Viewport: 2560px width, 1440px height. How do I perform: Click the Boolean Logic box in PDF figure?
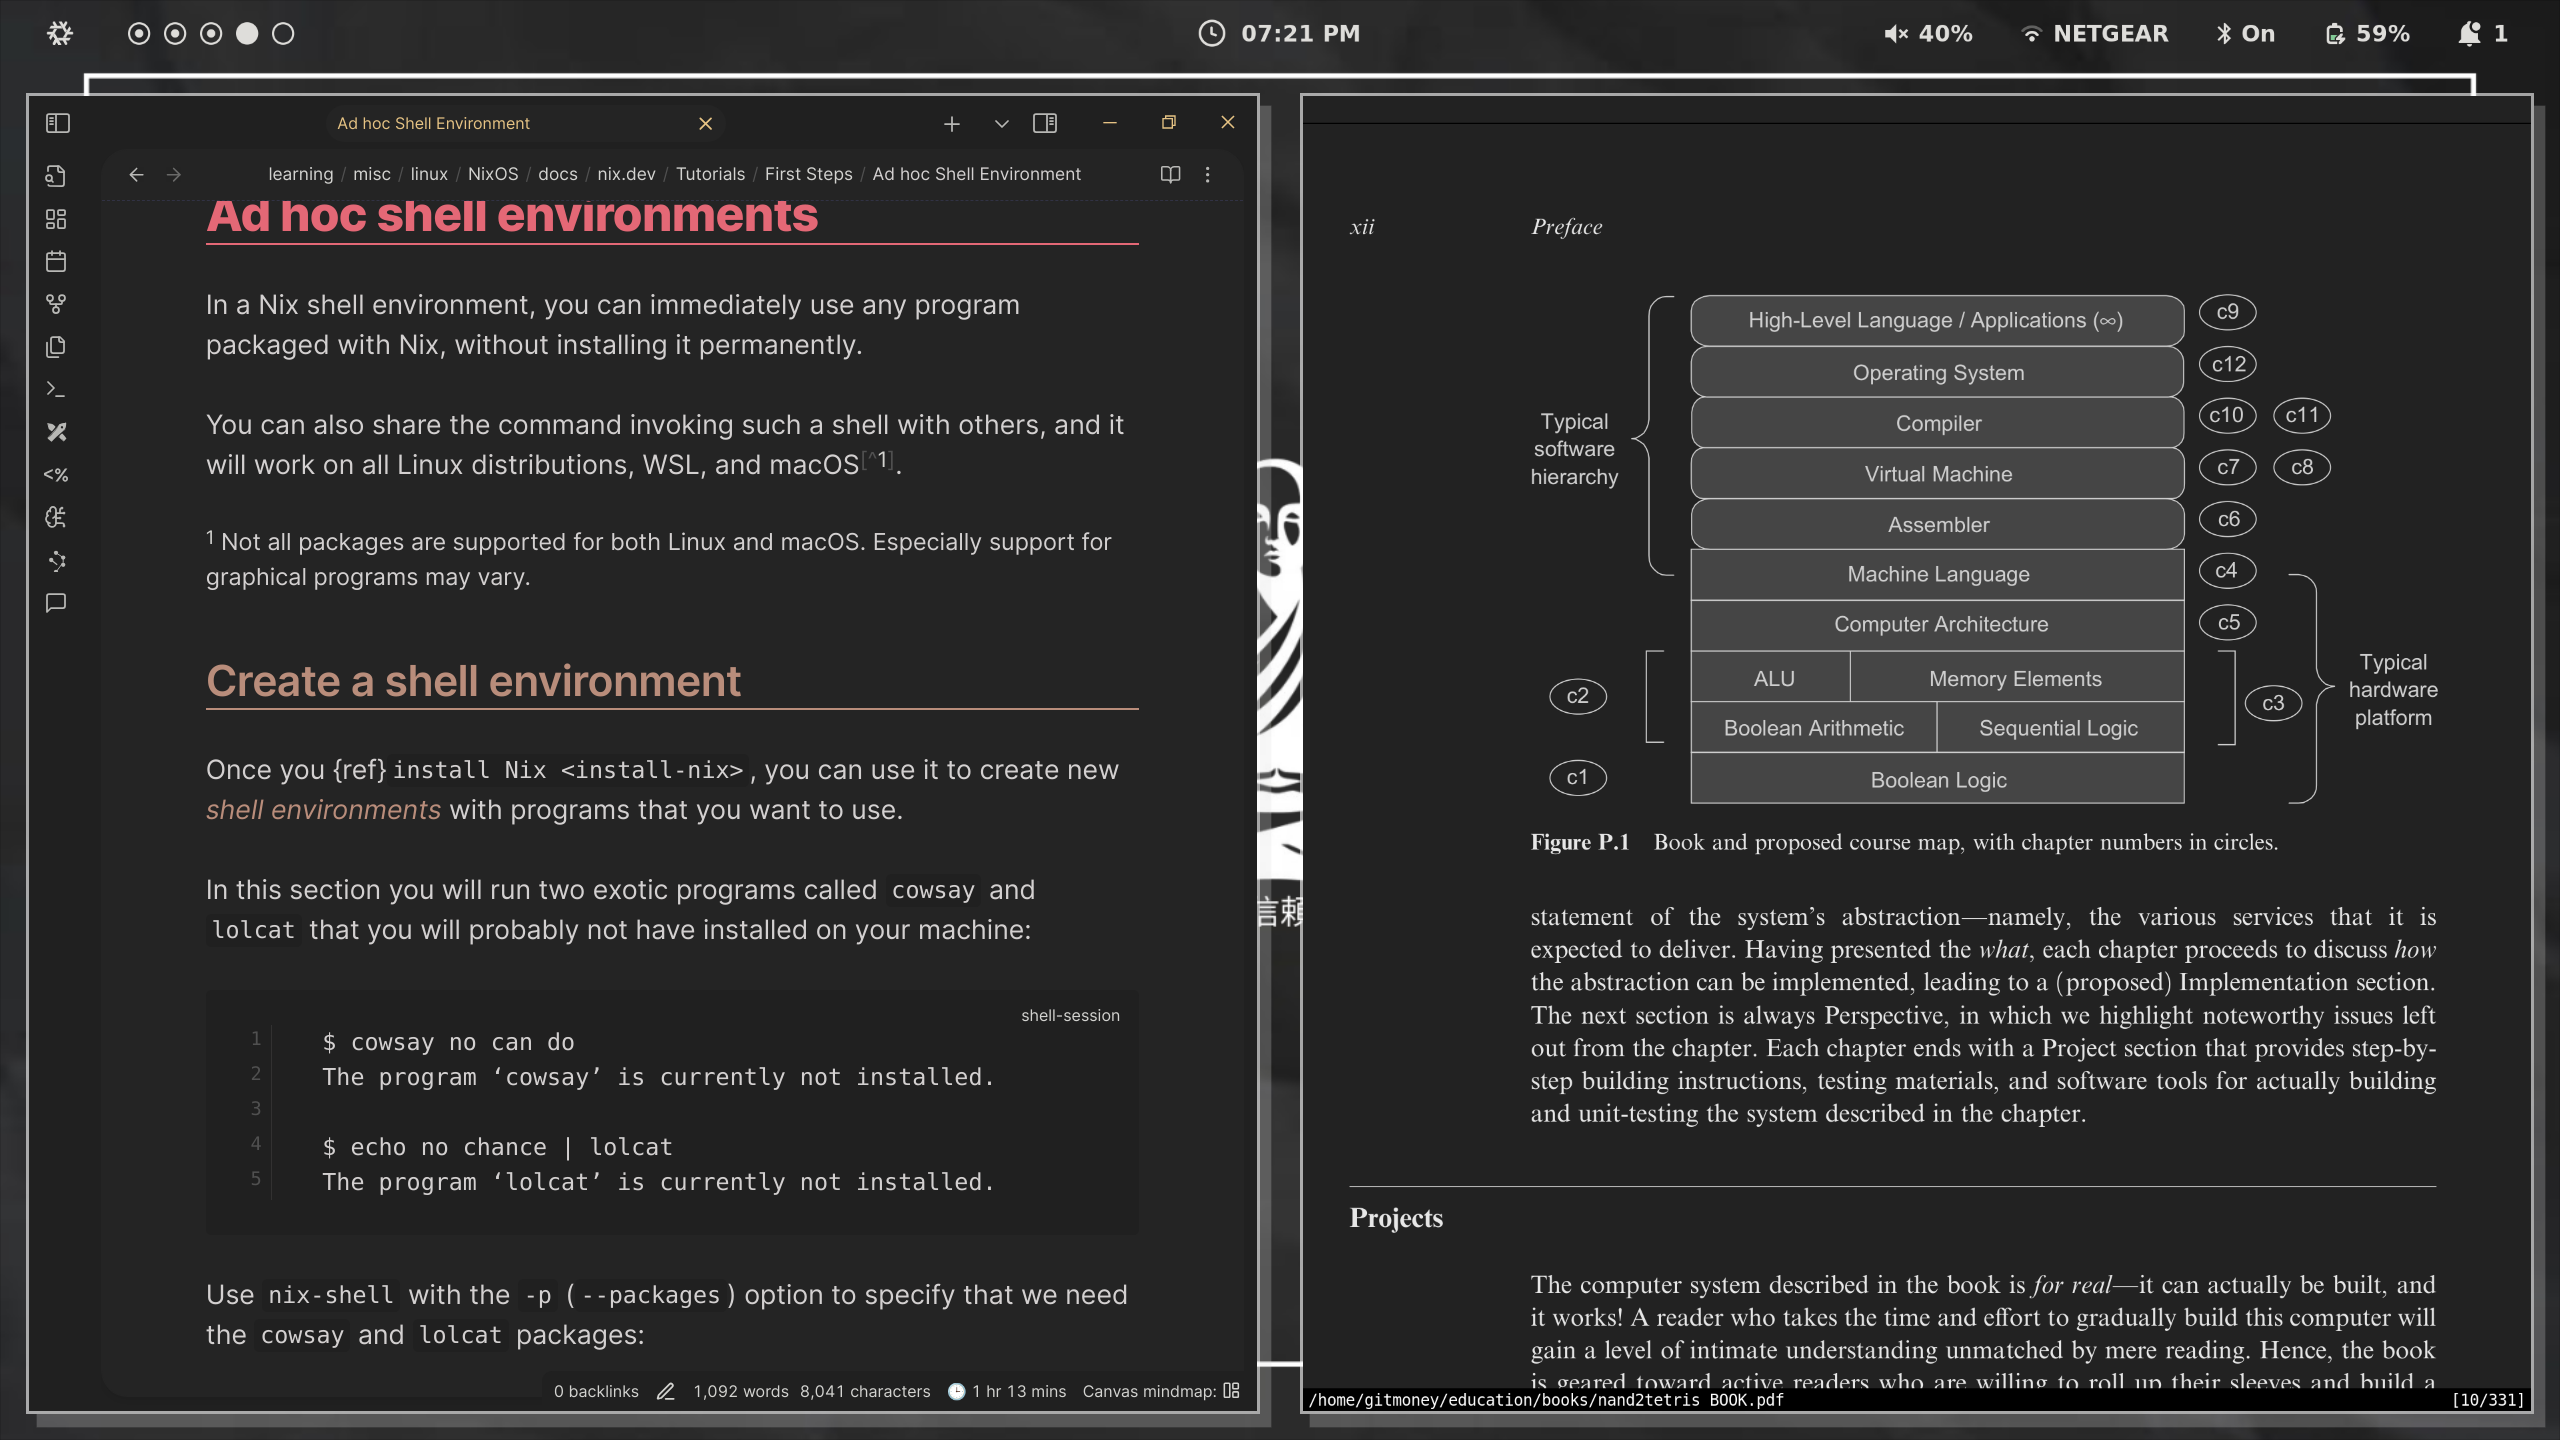click(1937, 779)
